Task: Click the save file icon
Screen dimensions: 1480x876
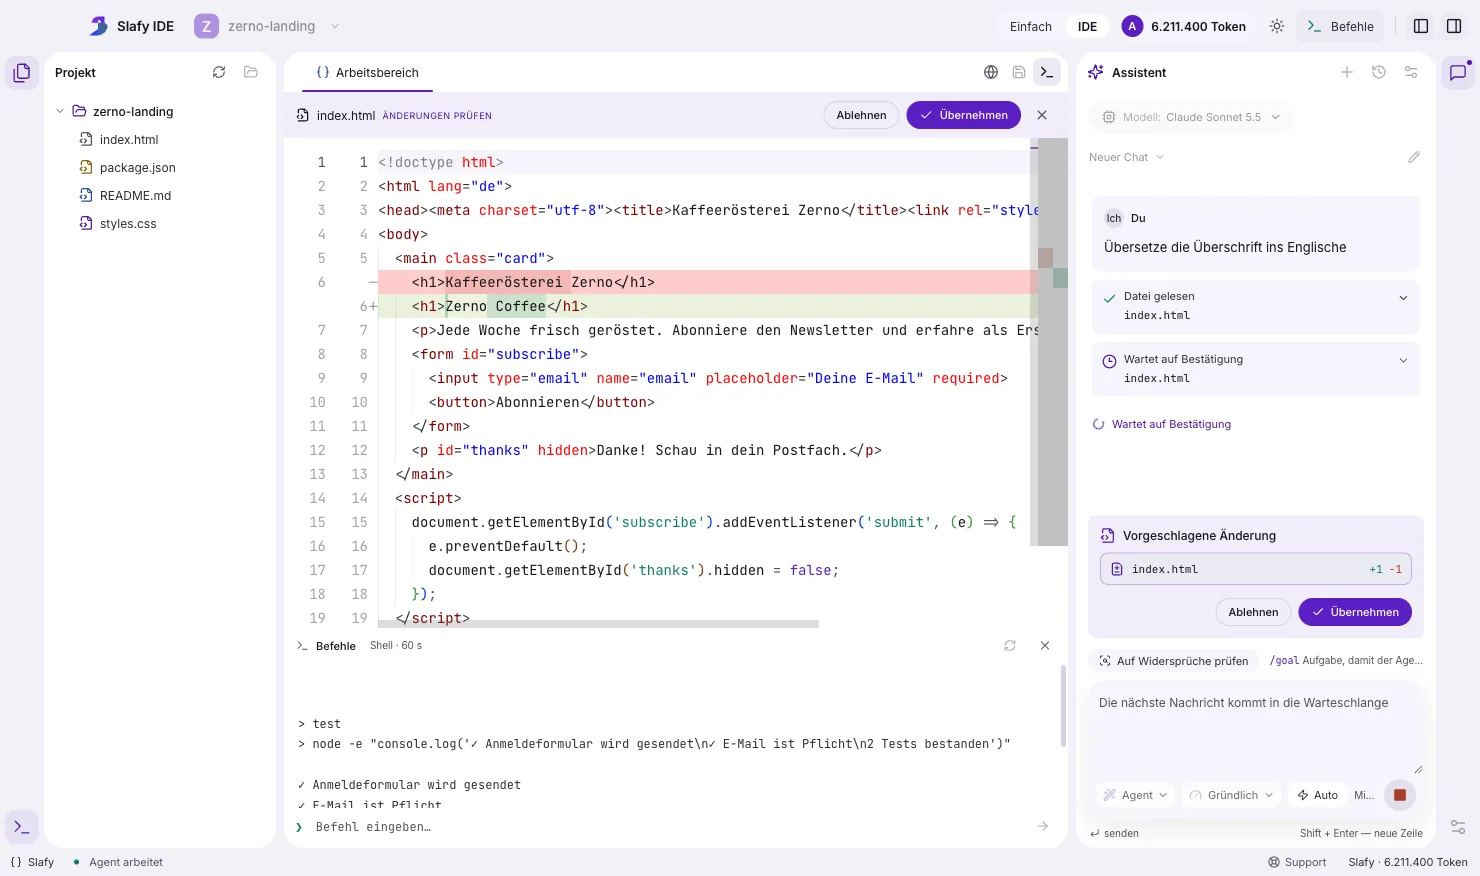Action: point(1019,72)
